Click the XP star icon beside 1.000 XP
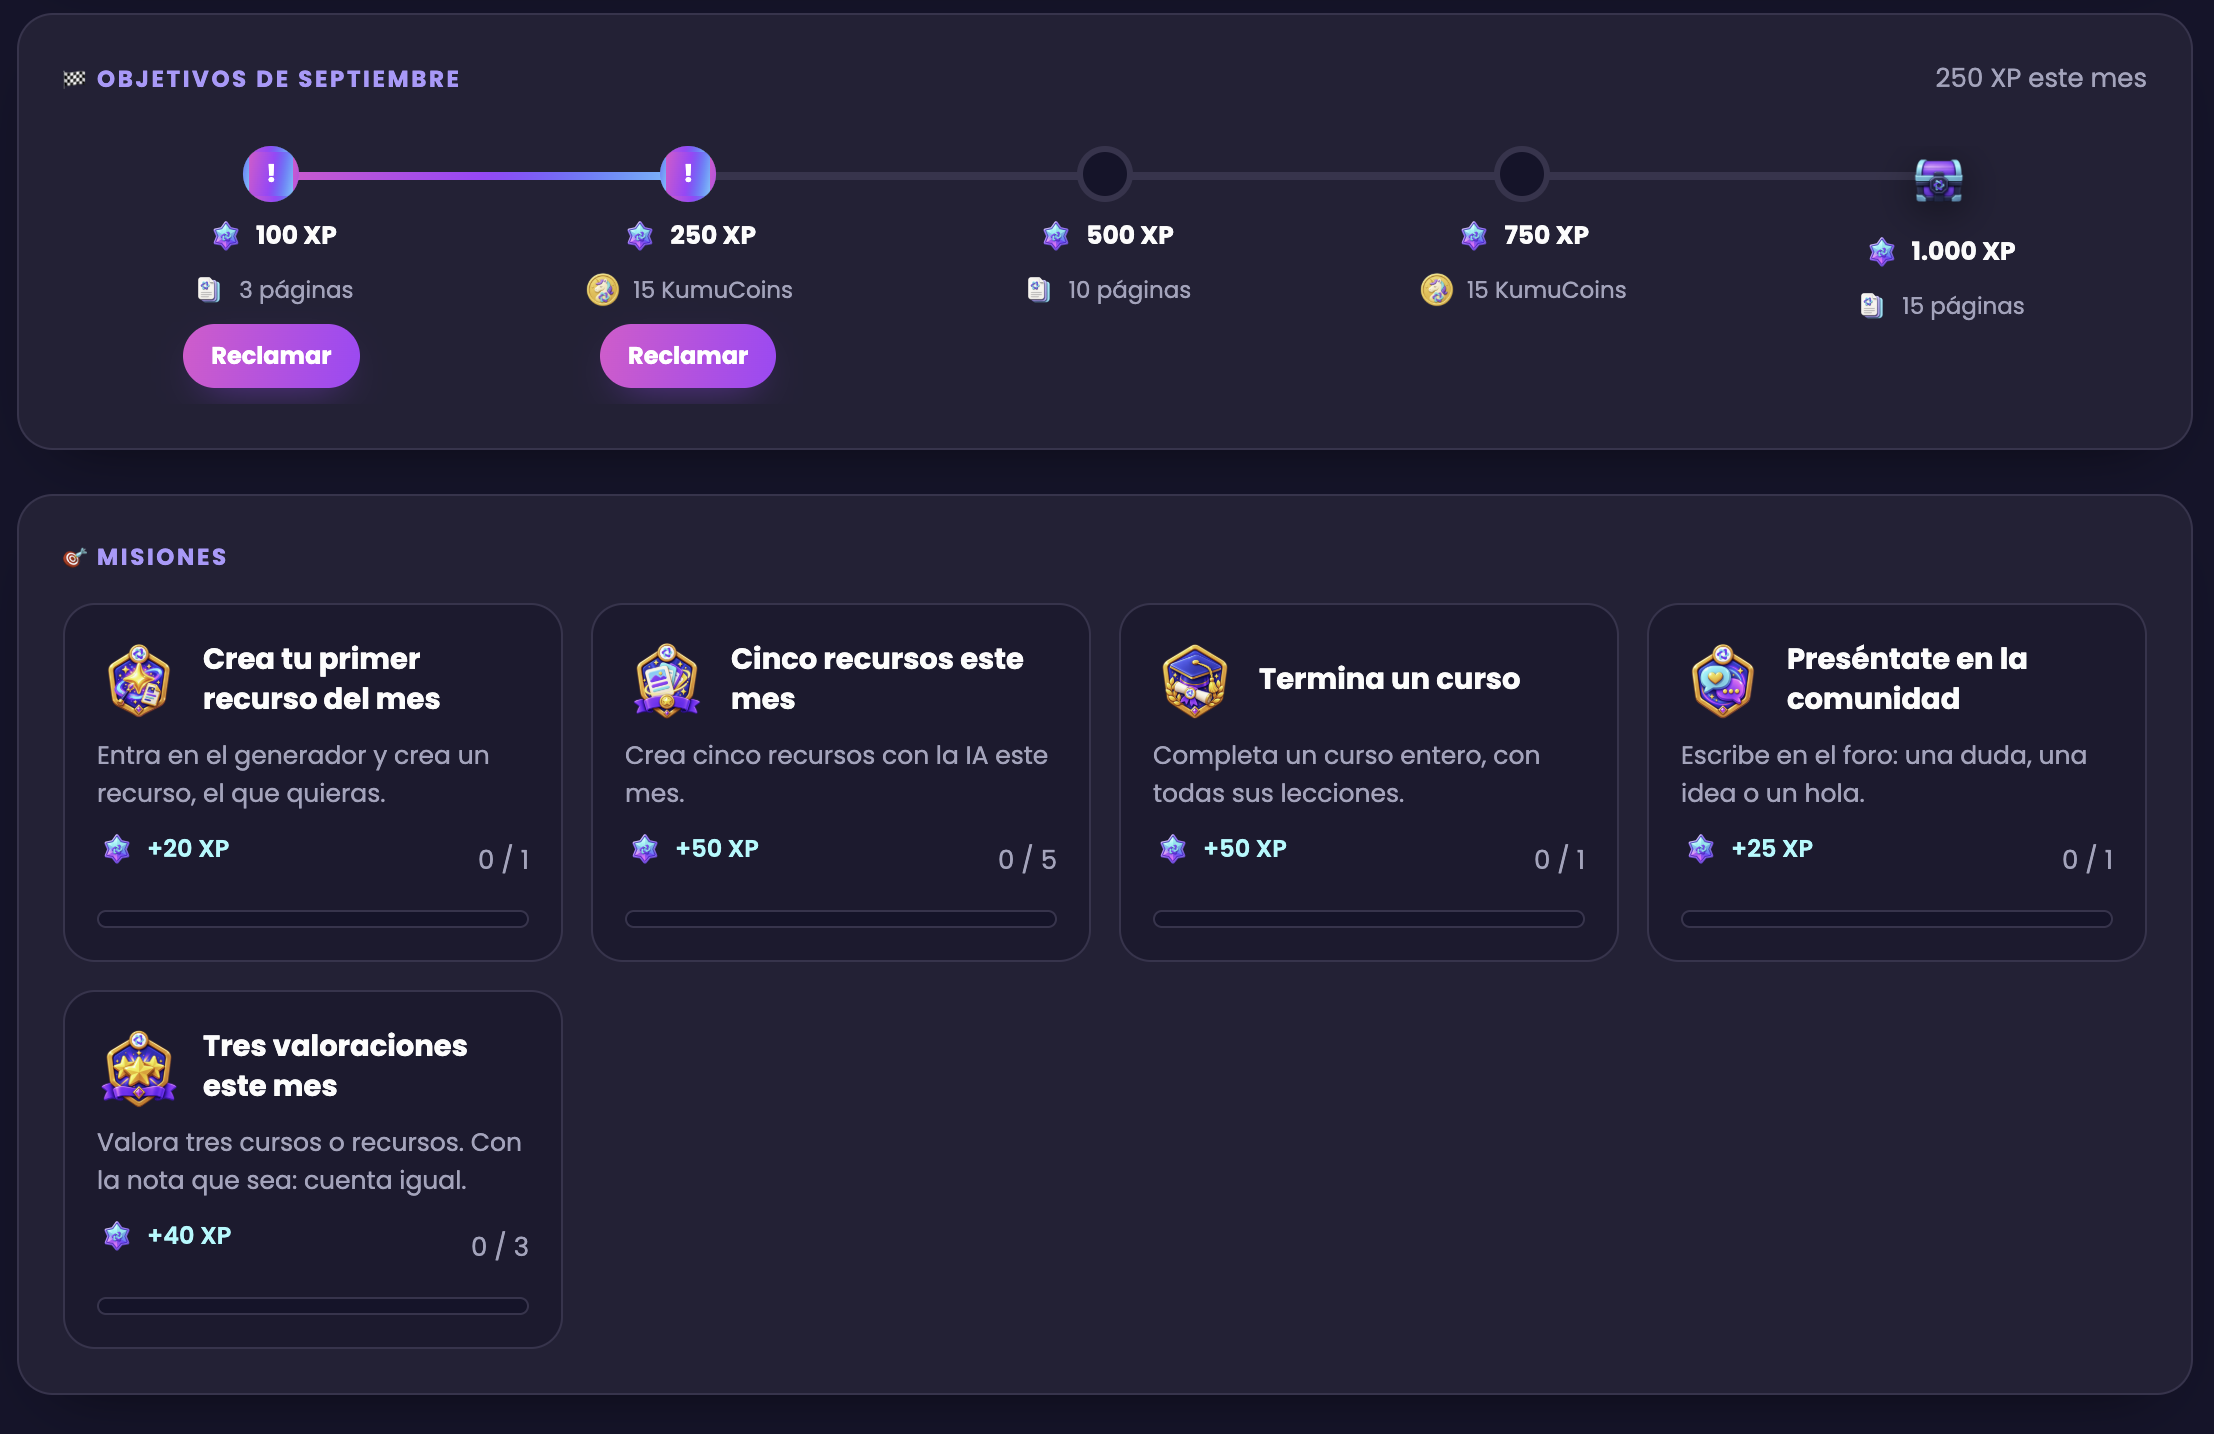2214x1434 pixels. pyautogui.click(x=1882, y=252)
